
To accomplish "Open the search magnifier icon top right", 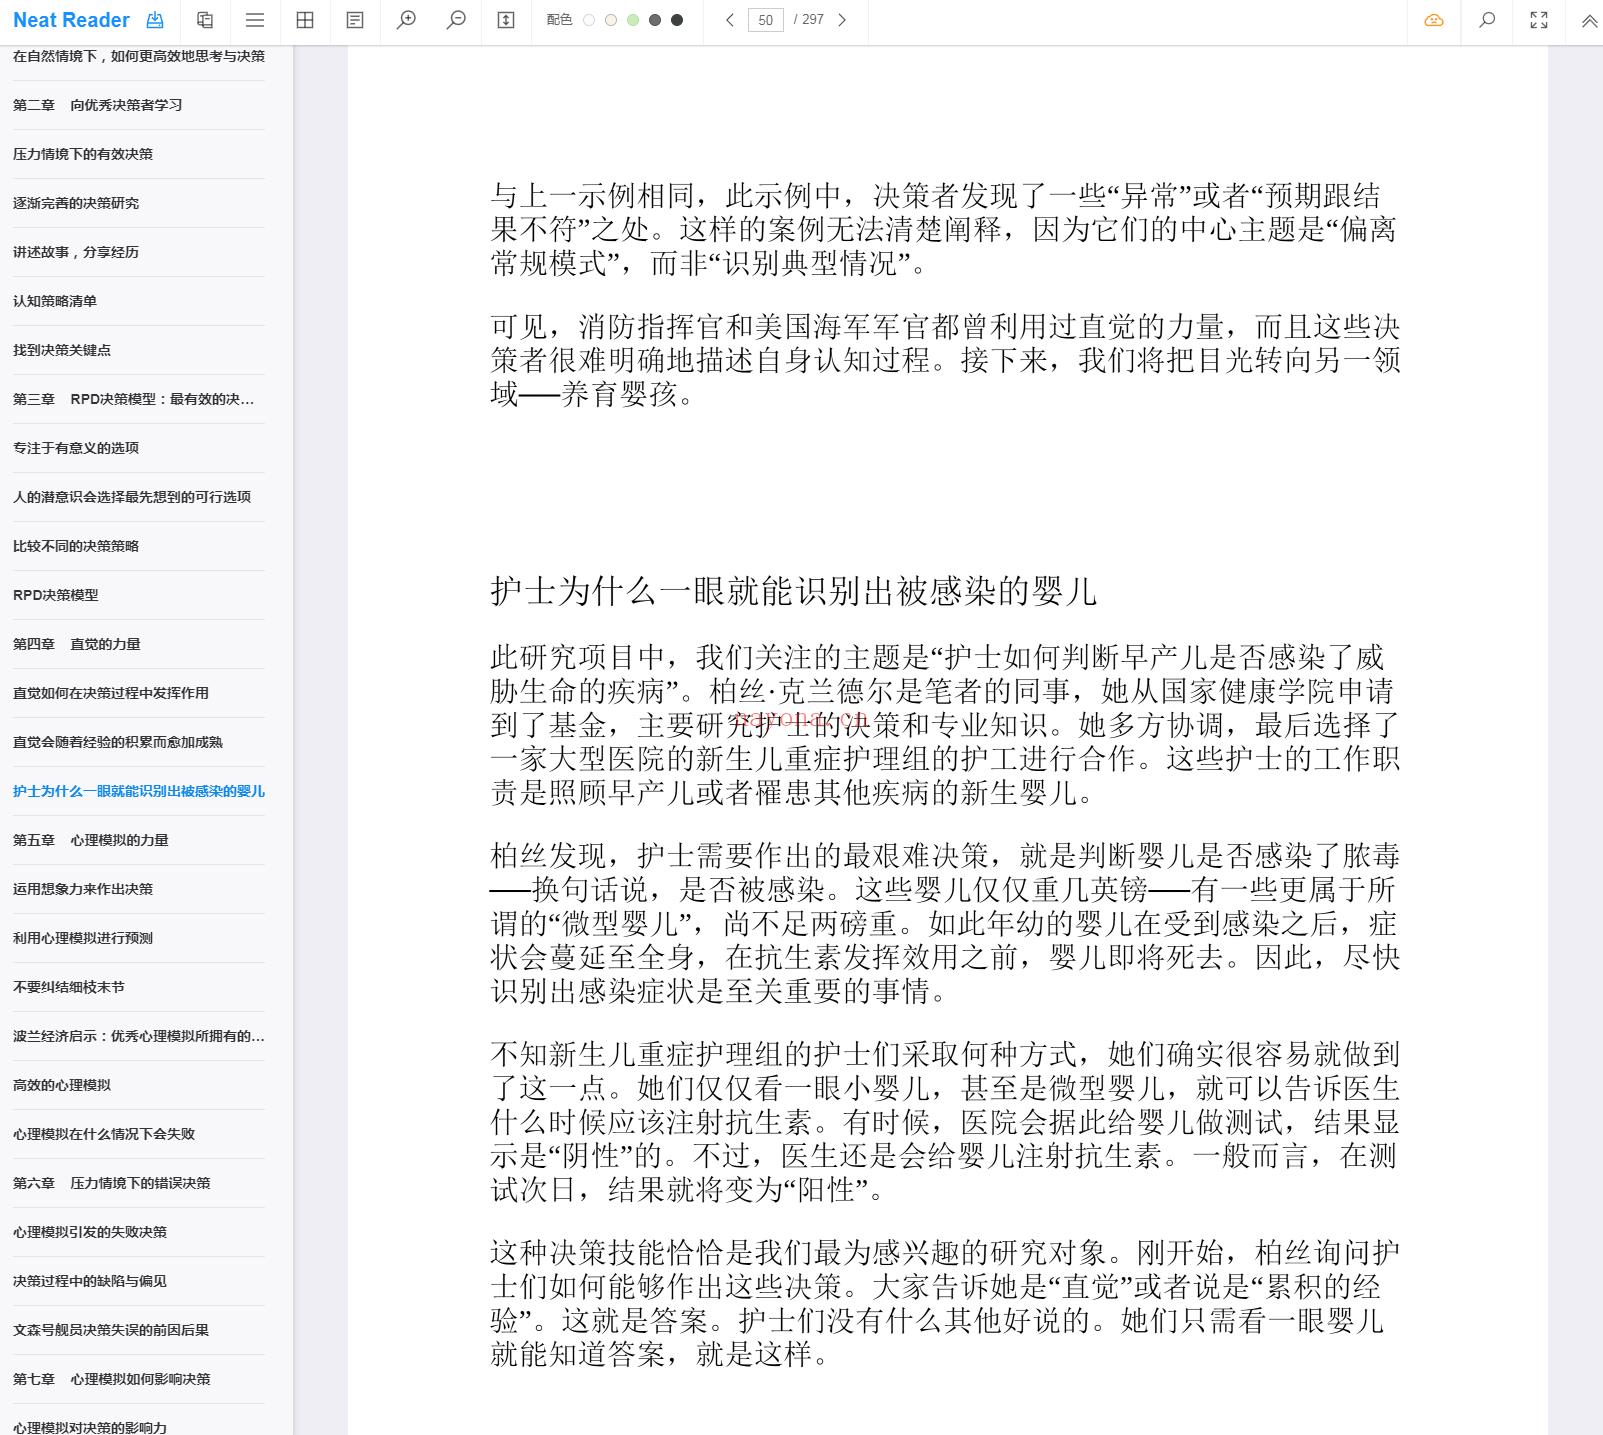I will pyautogui.click(x=1487, y=20).
